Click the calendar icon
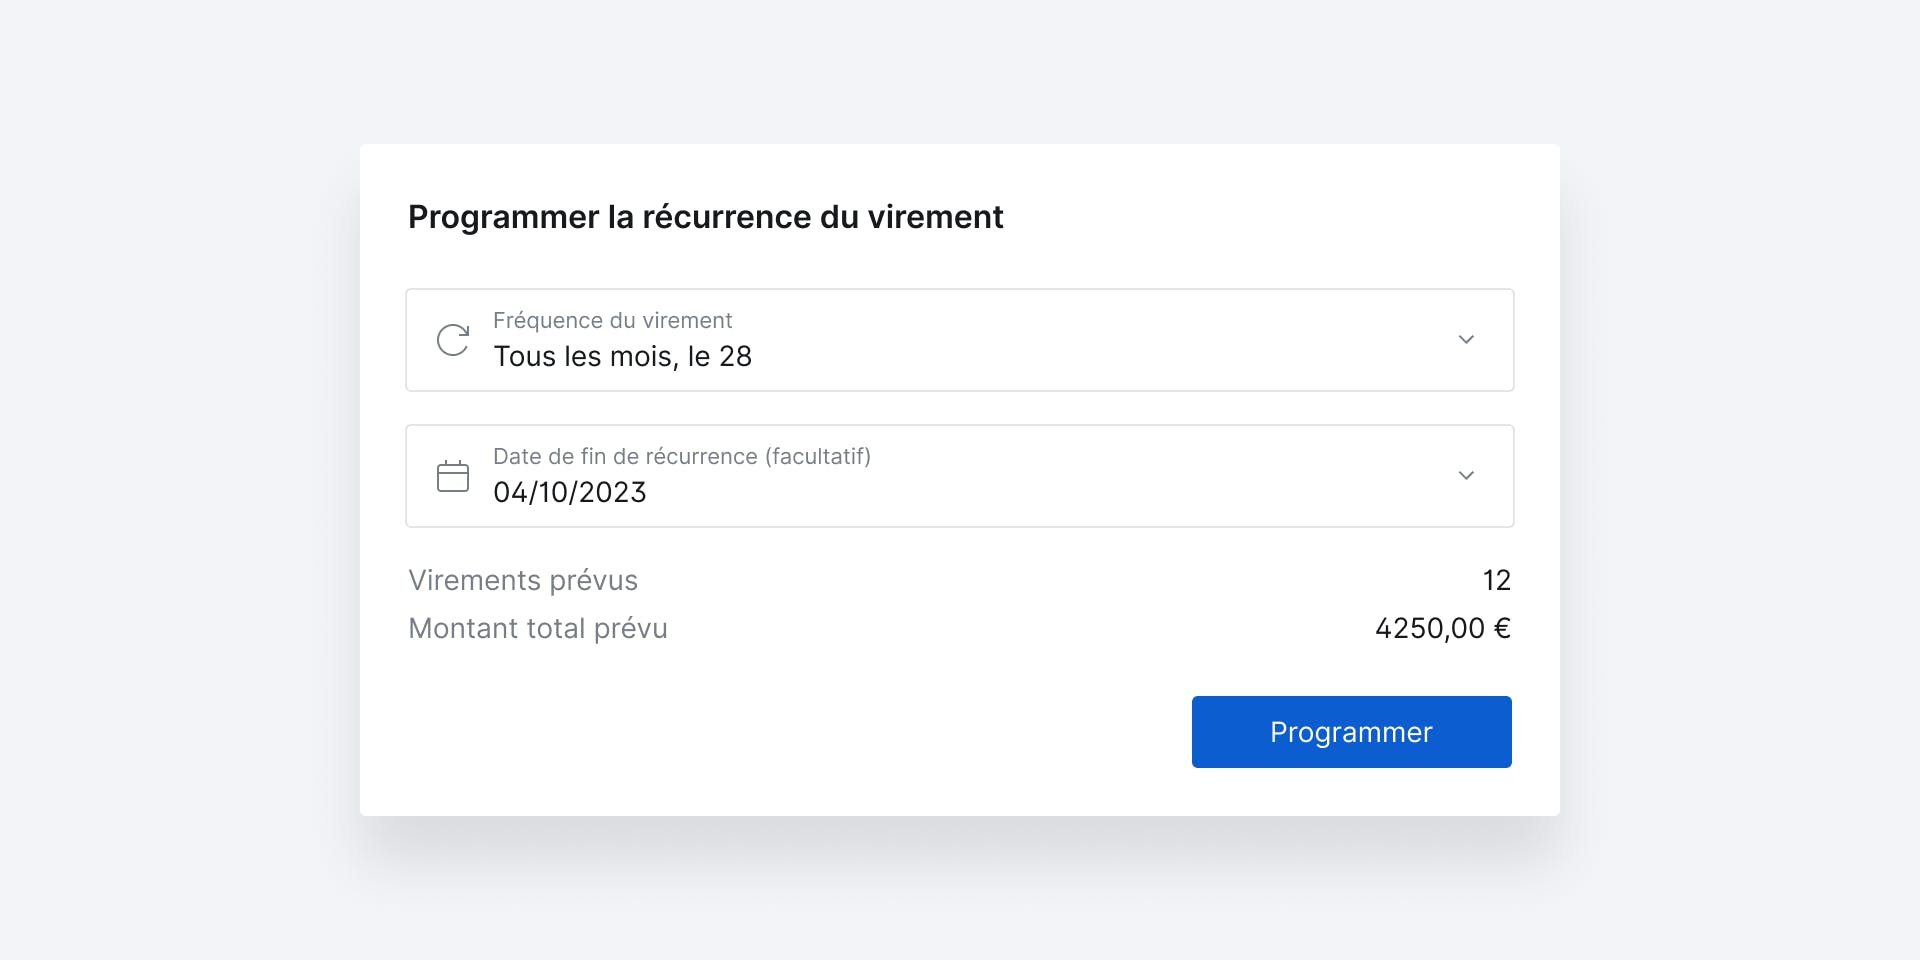 (x=453, y=476)
